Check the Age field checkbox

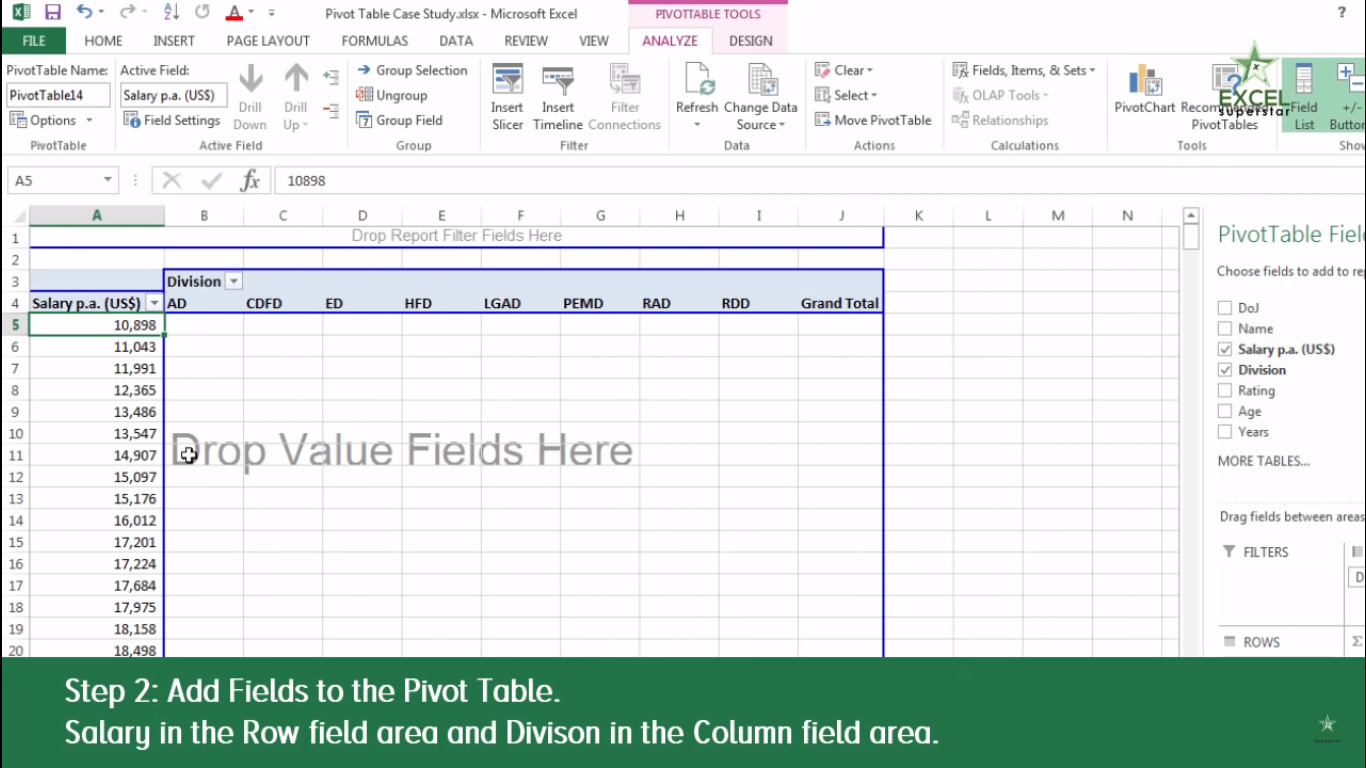[1225, 411]
